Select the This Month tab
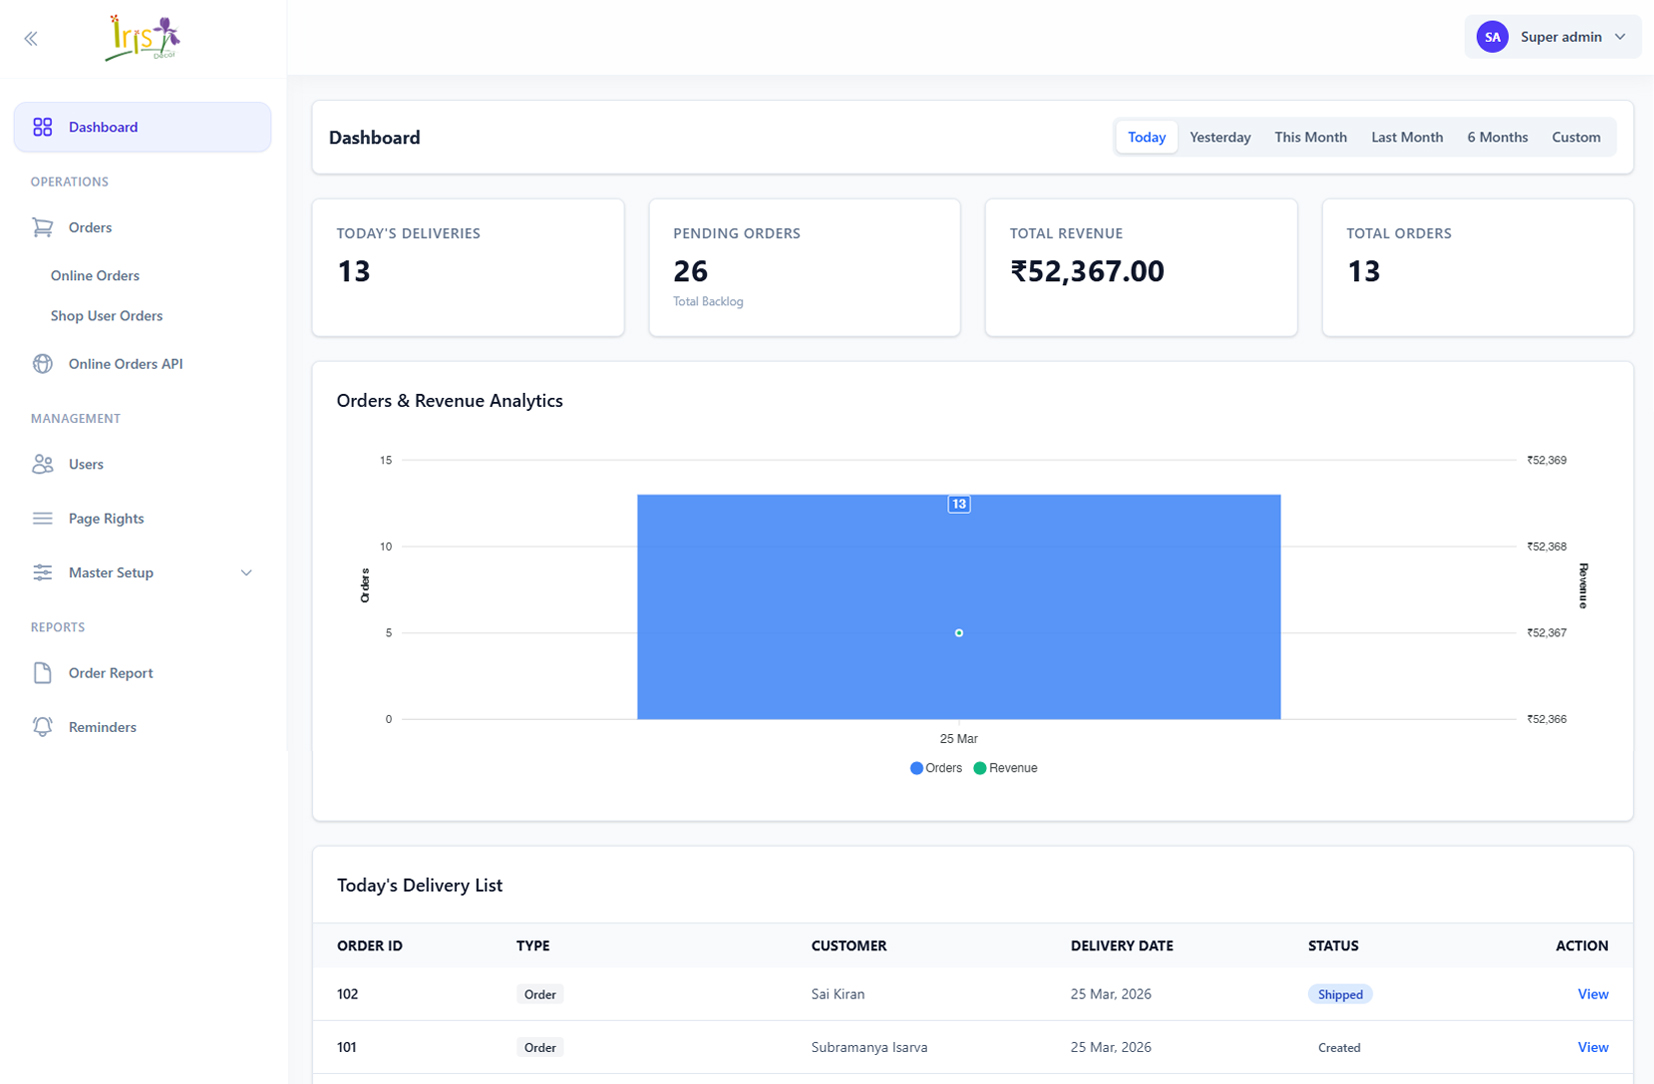 coord(1310,137)
